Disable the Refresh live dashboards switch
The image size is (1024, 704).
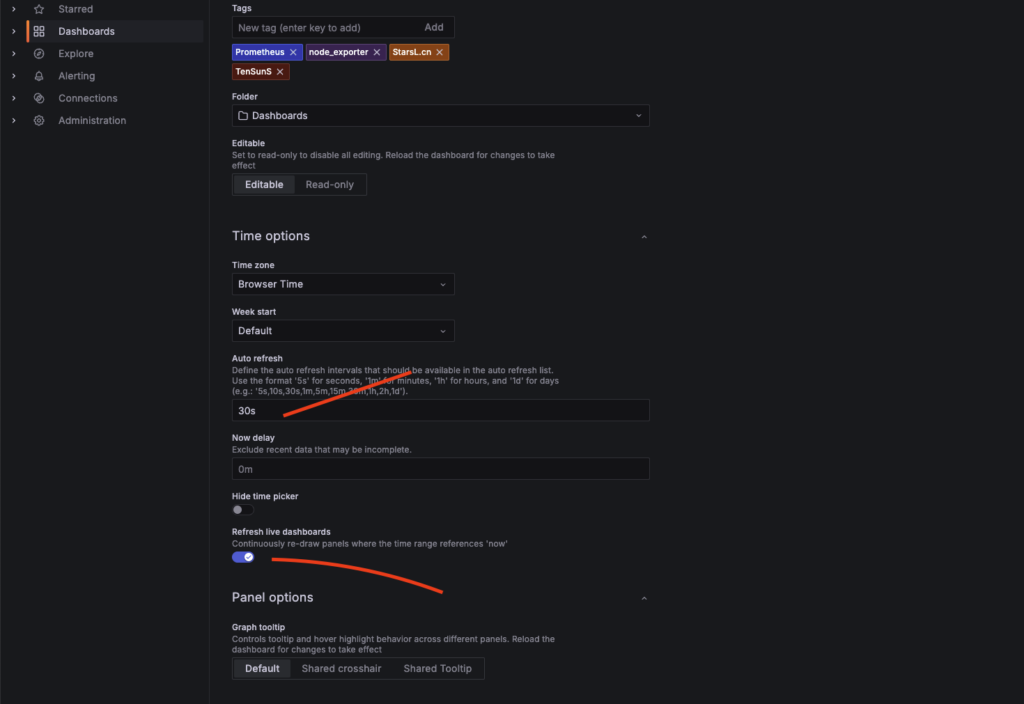pyautogui.click(x=243, y=557)
